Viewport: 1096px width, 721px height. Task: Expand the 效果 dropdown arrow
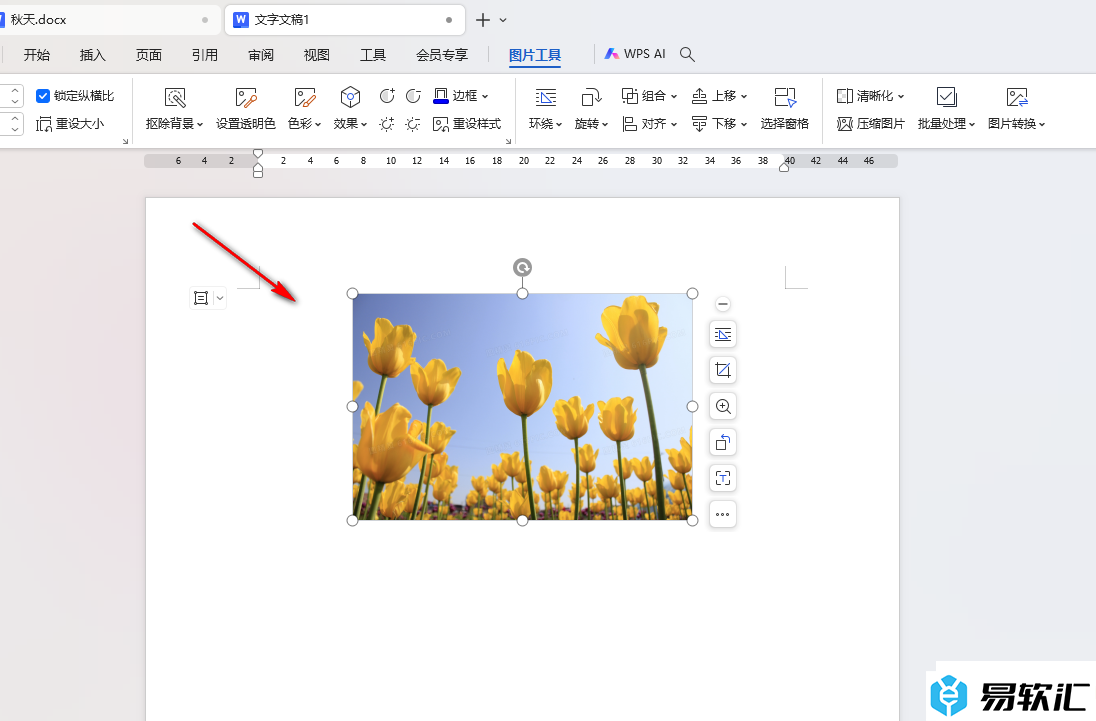click(363, 124)
